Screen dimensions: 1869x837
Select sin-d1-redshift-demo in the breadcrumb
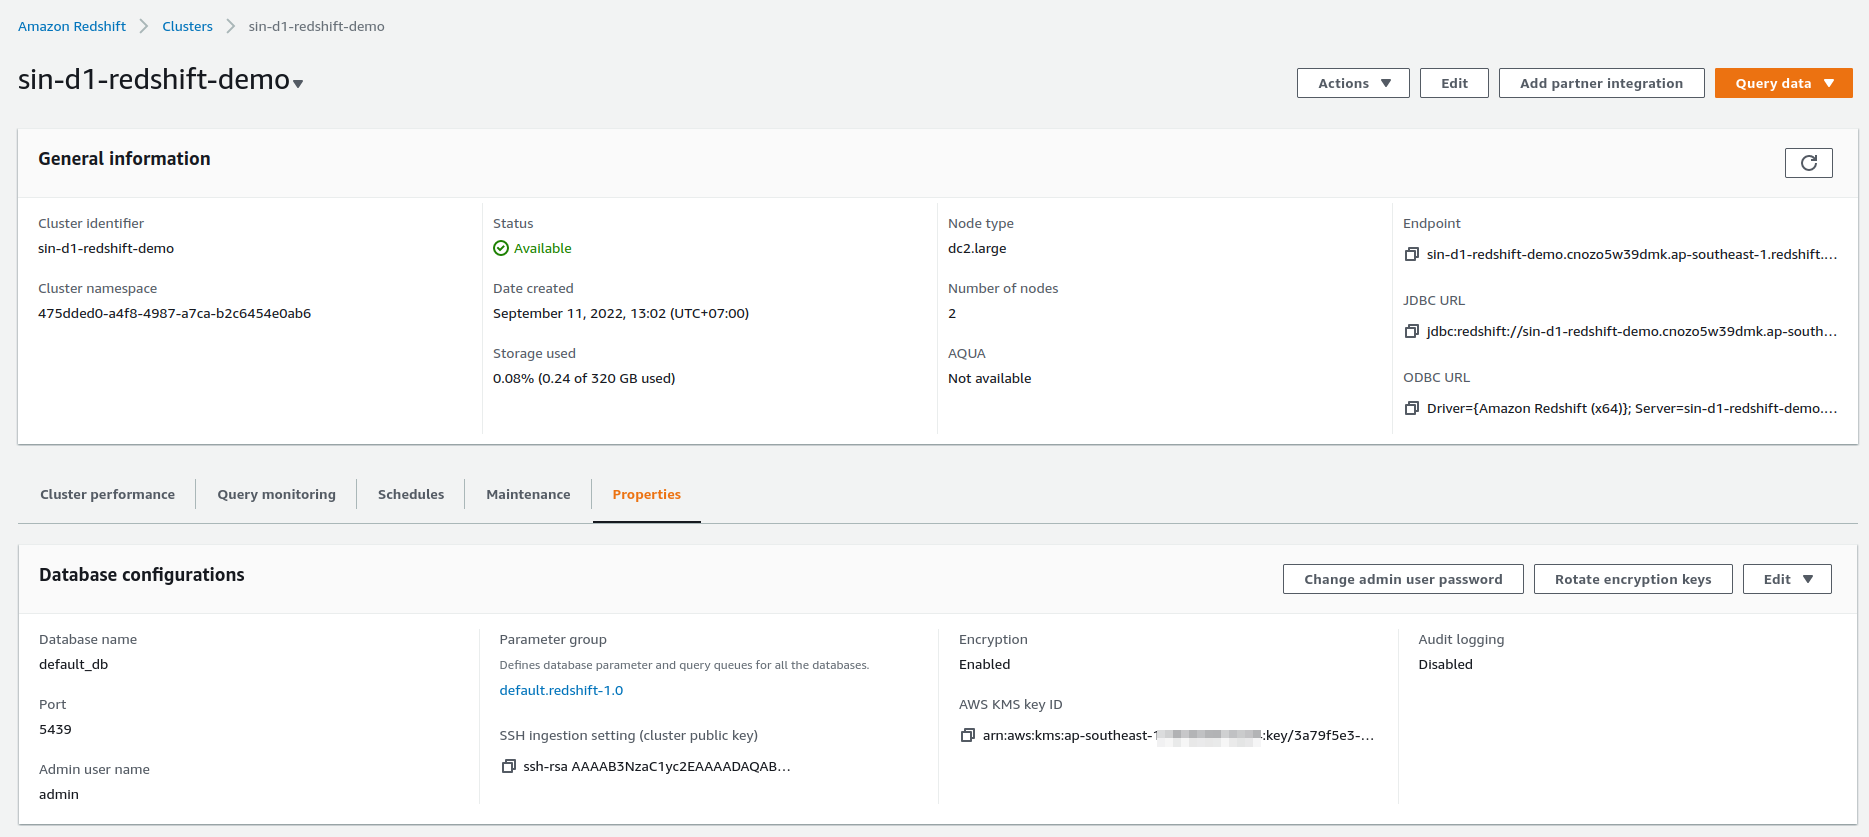(316, 26)
